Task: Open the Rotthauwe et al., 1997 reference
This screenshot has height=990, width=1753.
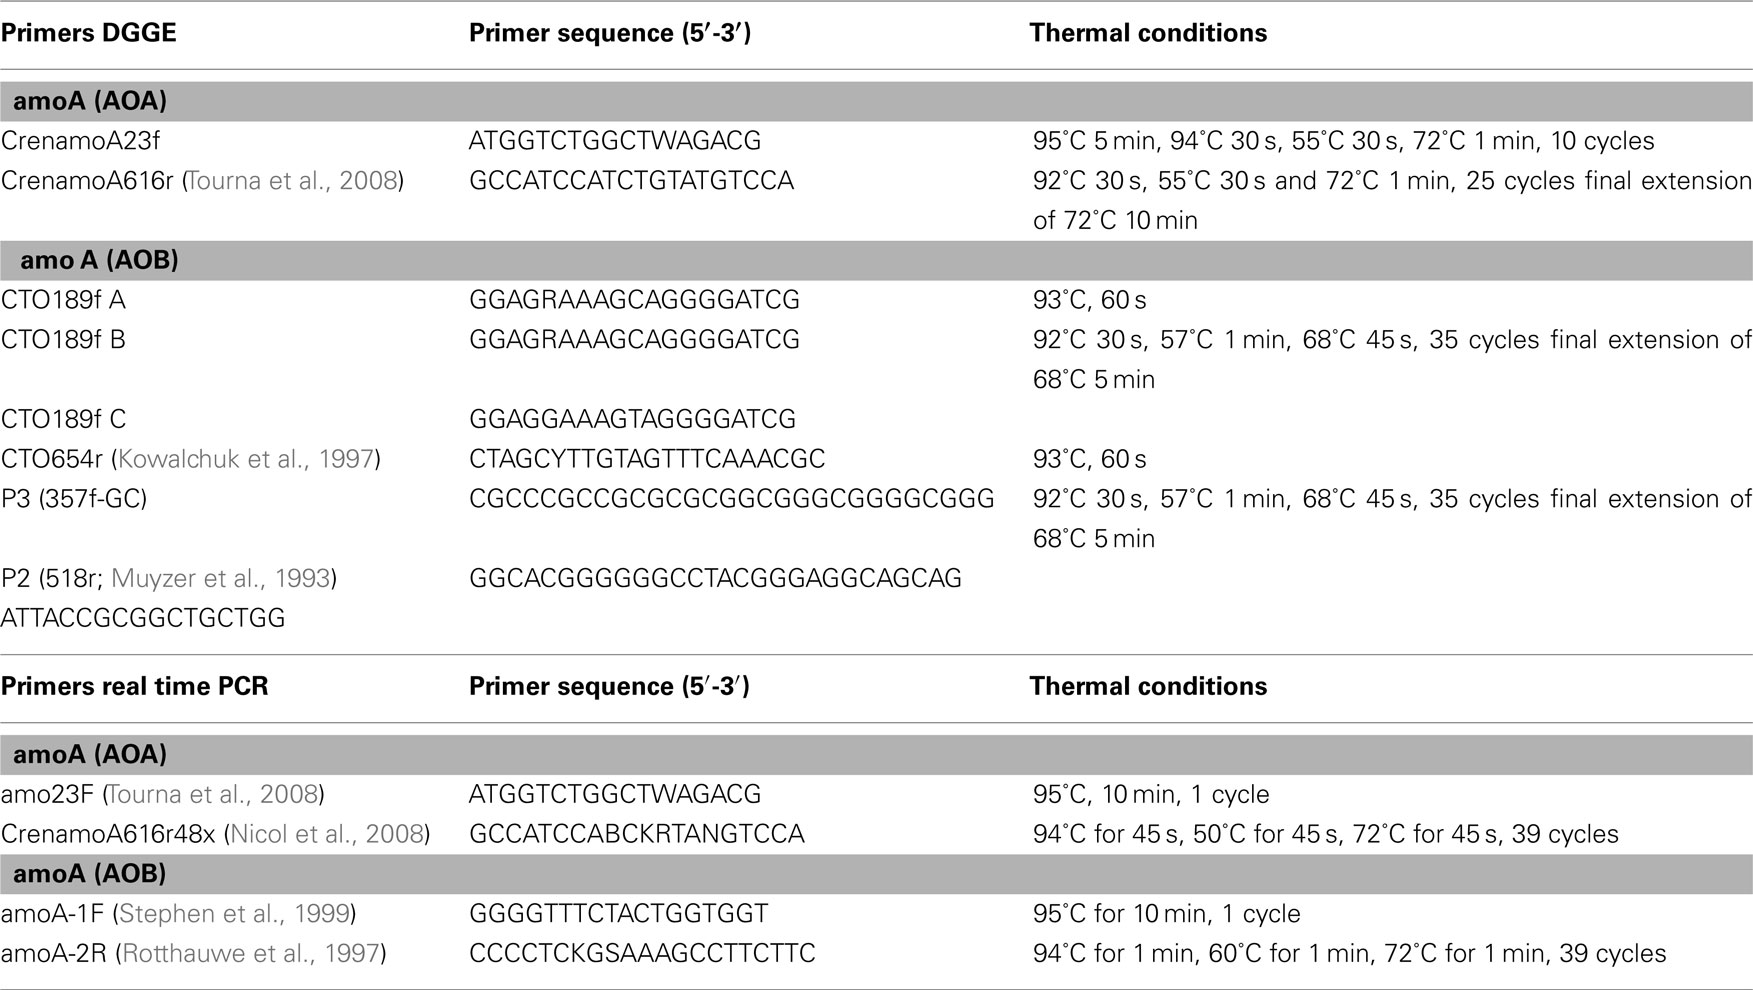Action: 251,954
